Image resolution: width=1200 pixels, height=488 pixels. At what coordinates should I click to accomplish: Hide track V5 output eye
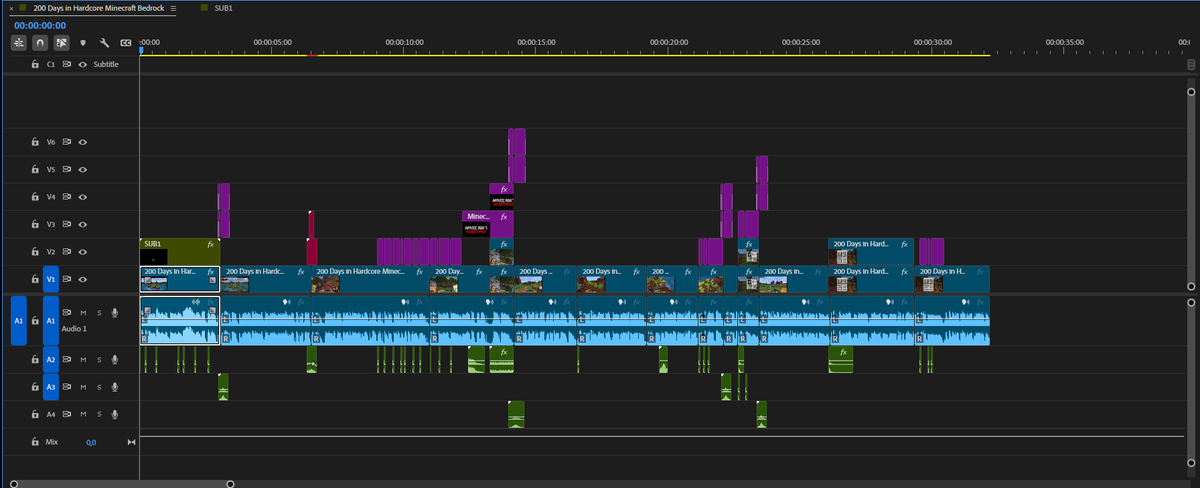pyautogui.click(x=83, y=170)
